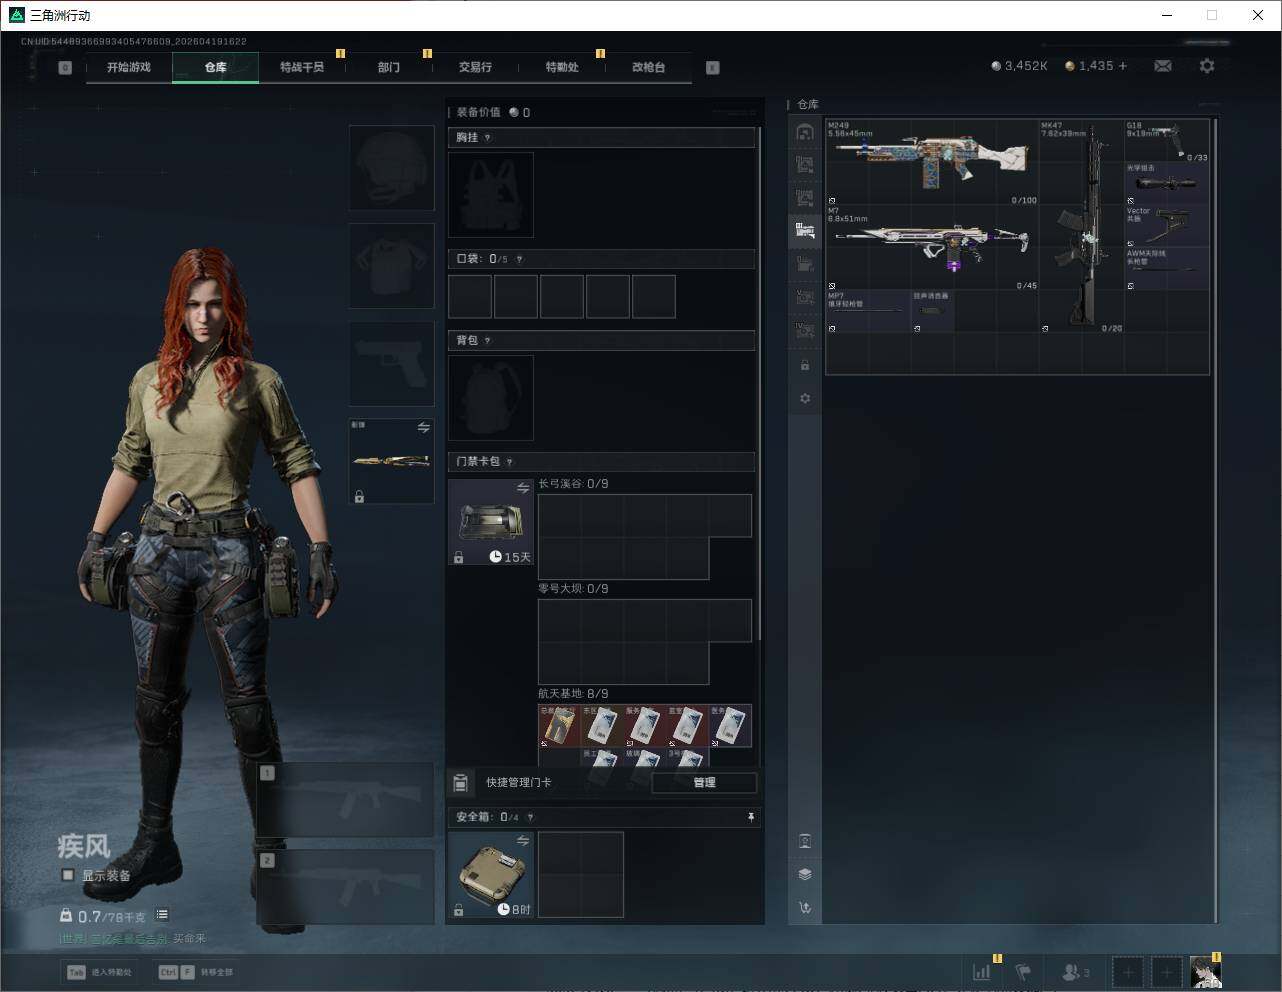Click the body armor equipment slot
1282x992 pixels.
tap(391, 265)
